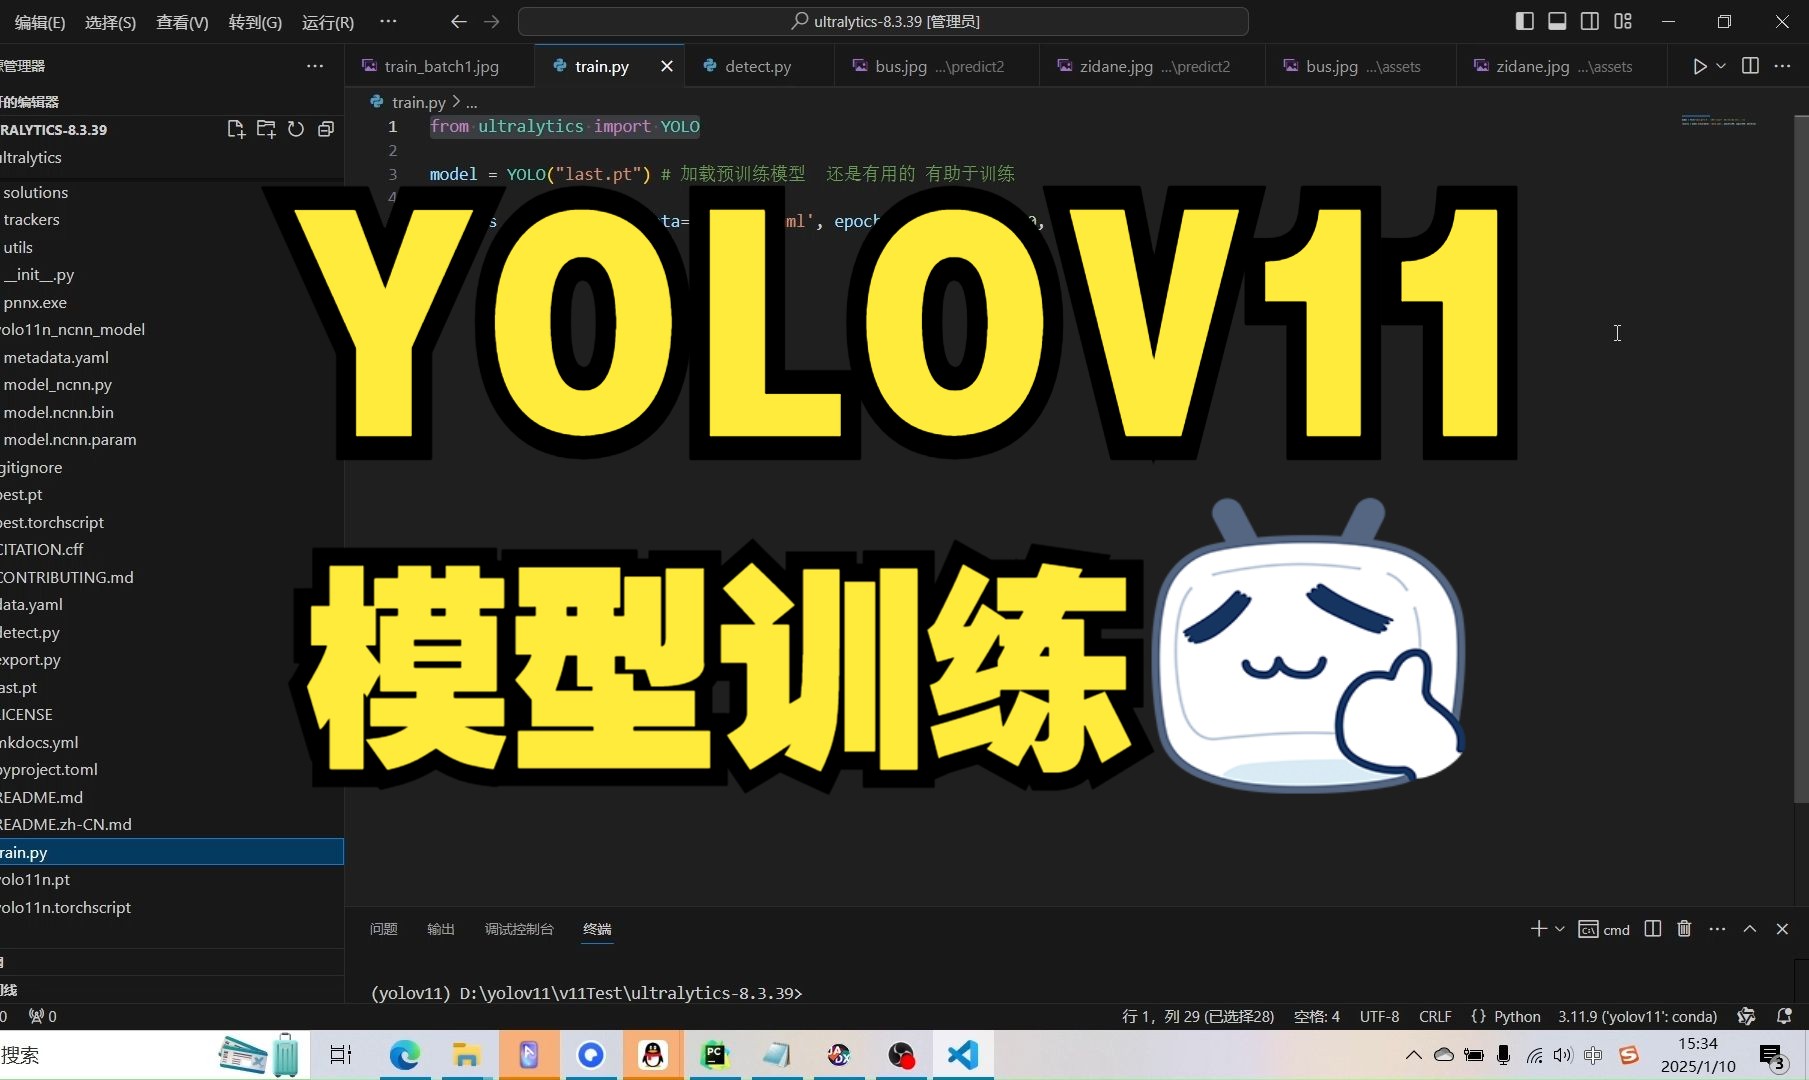Close the terminal panel
Screen dimensions: 1809x1080
click(1782, 929)
